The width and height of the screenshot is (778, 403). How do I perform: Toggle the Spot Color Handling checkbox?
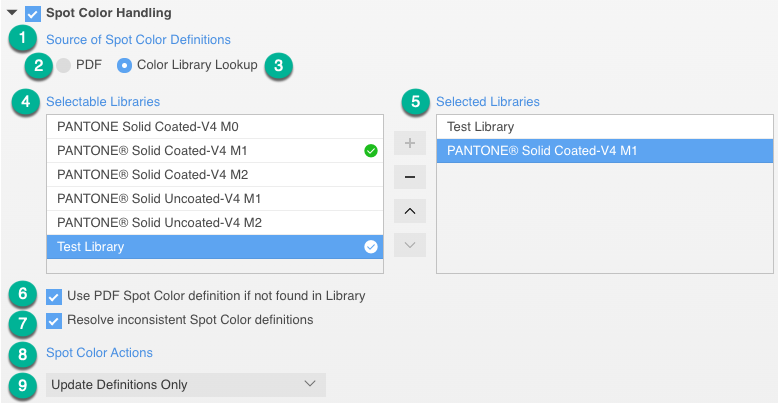tap(33, 14)
